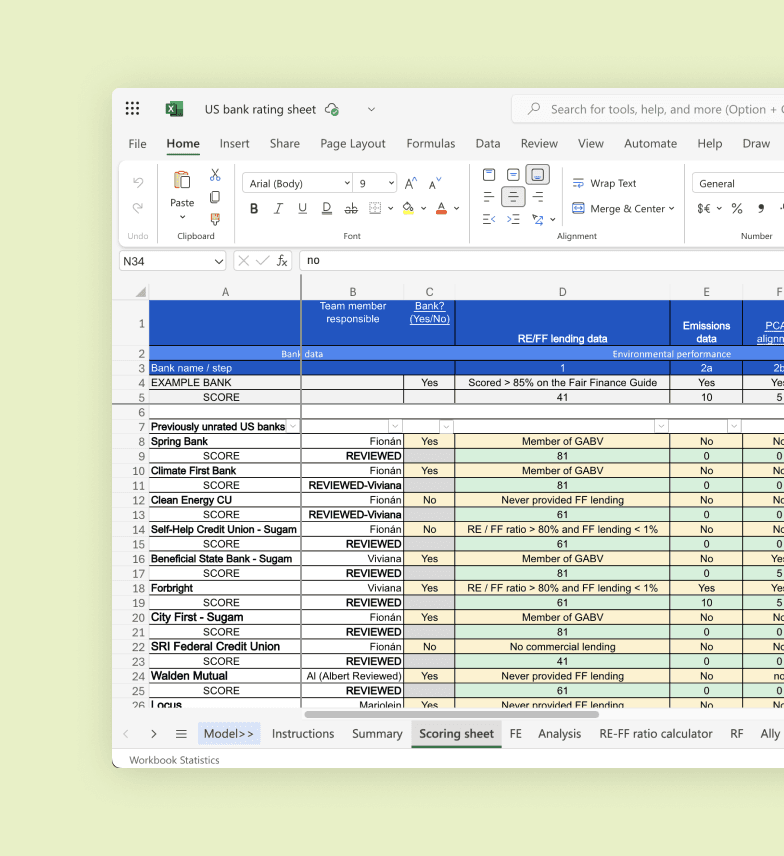Decrease font size with smaller A icon
This screenshot has width=784, height=856.
click(435, 183)
